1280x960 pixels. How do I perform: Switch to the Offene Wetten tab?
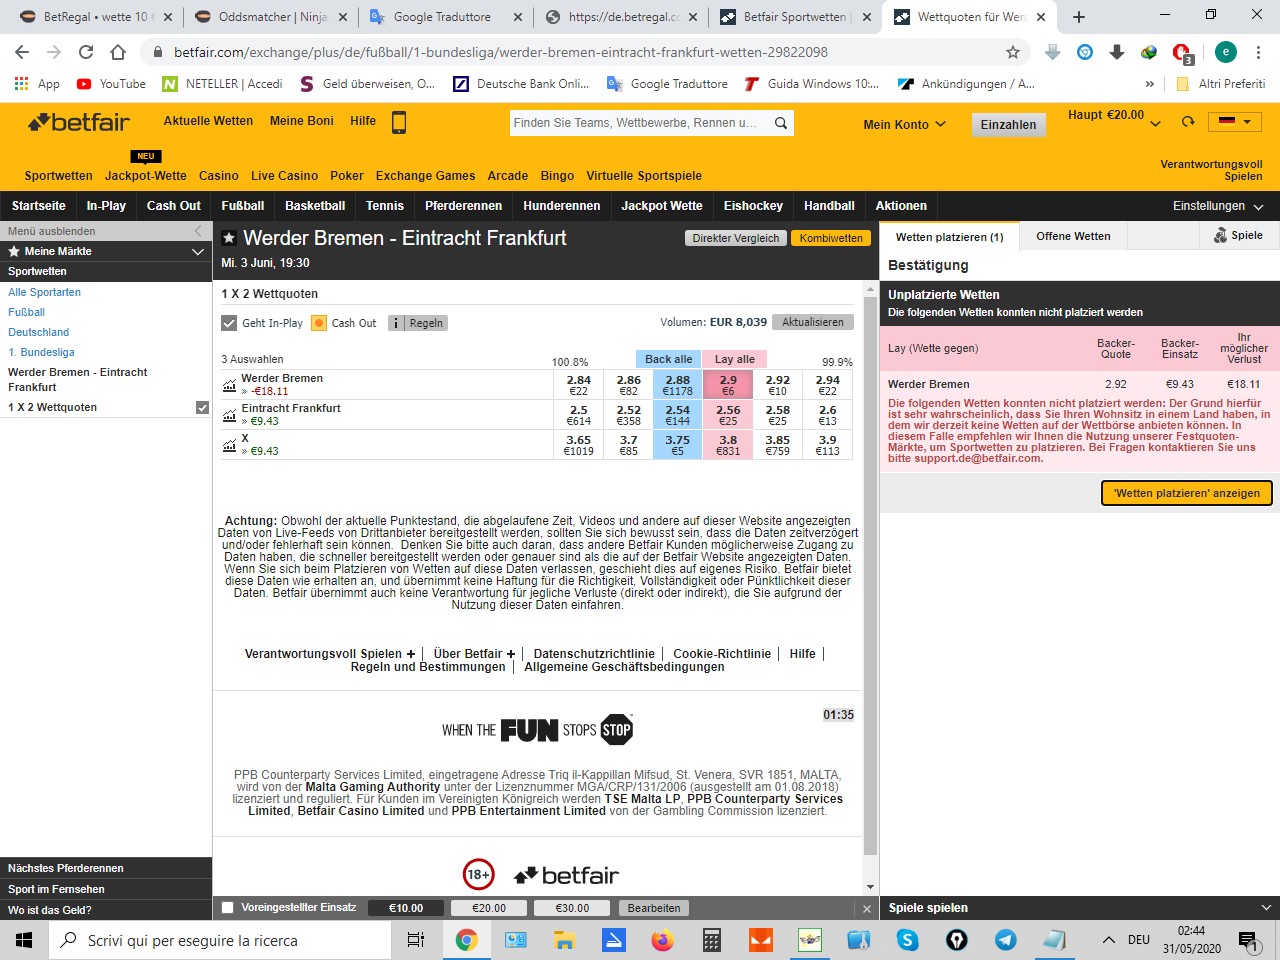(1073, 236)
